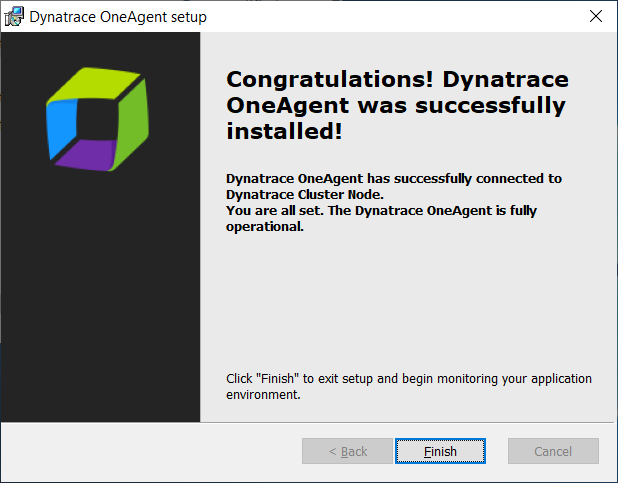Click the "successfully connected to" message line
The image size is (618, 483).
394,186
